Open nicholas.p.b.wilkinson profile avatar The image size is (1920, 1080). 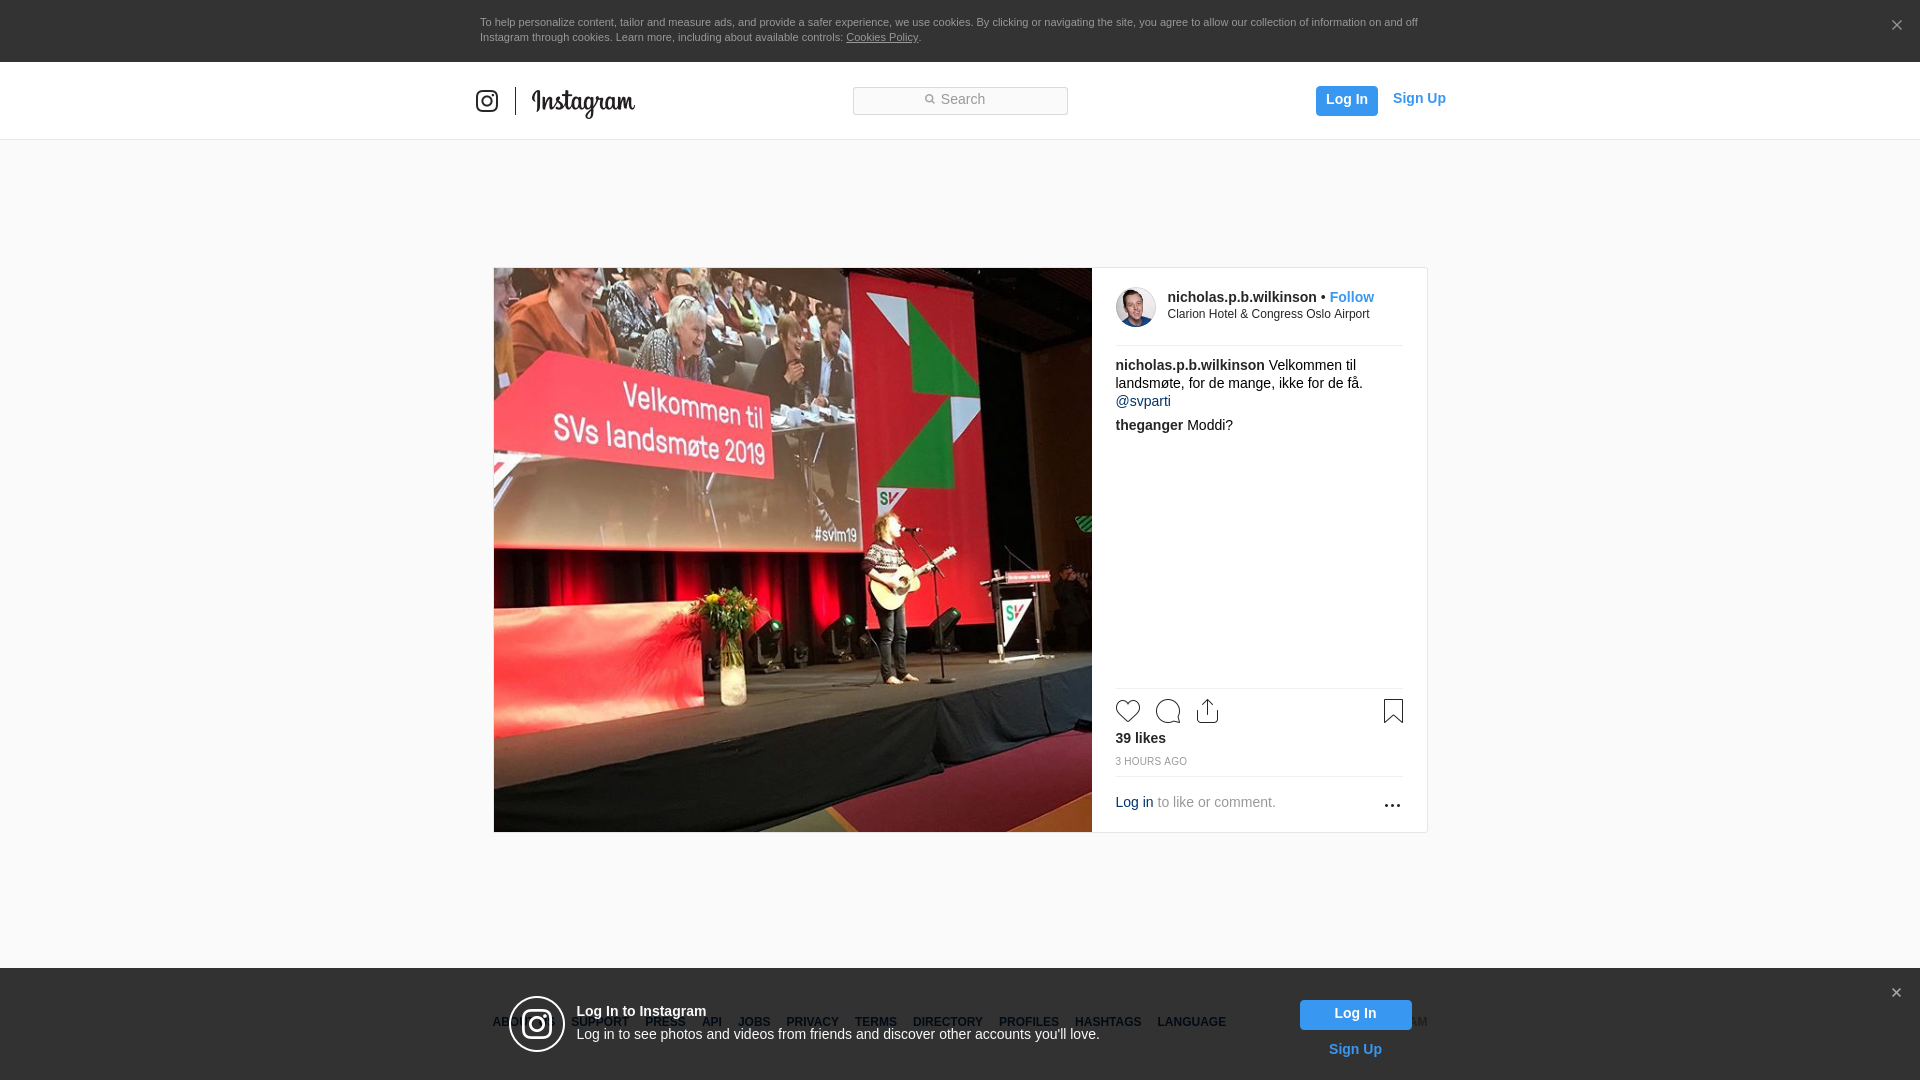tap(1135, 307)
